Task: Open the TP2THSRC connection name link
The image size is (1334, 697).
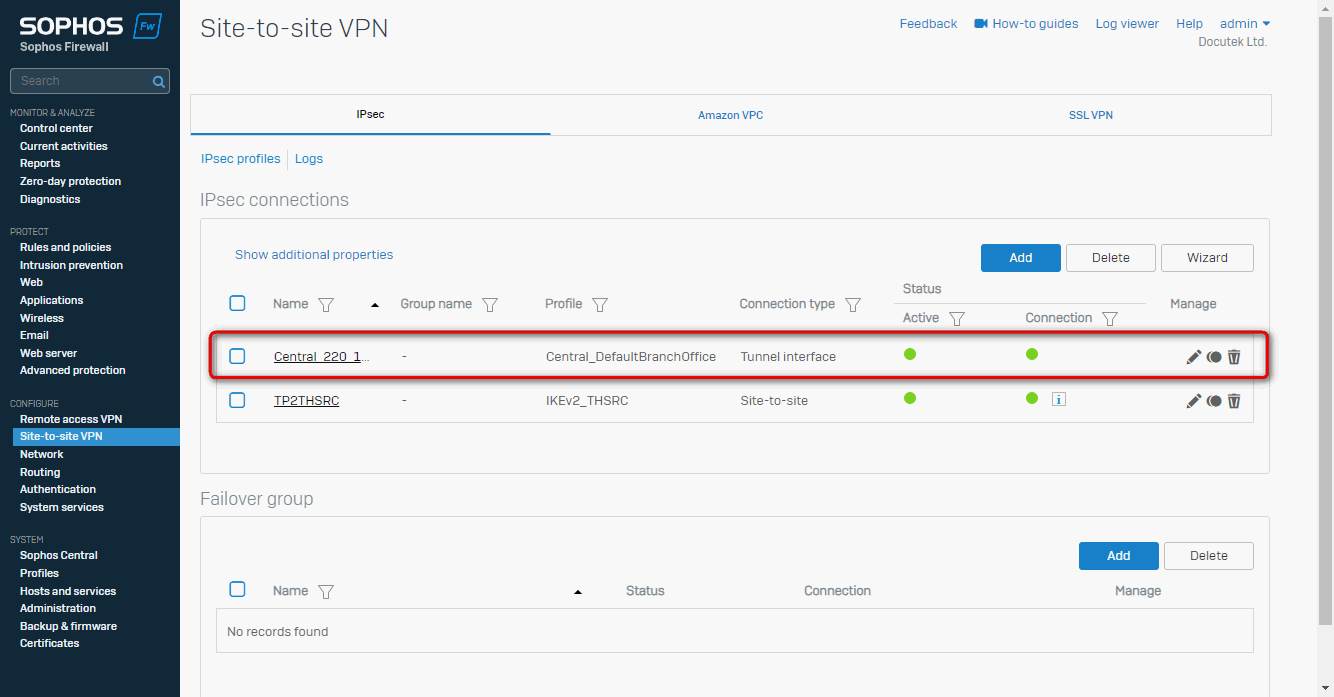Action: (306, 401)
